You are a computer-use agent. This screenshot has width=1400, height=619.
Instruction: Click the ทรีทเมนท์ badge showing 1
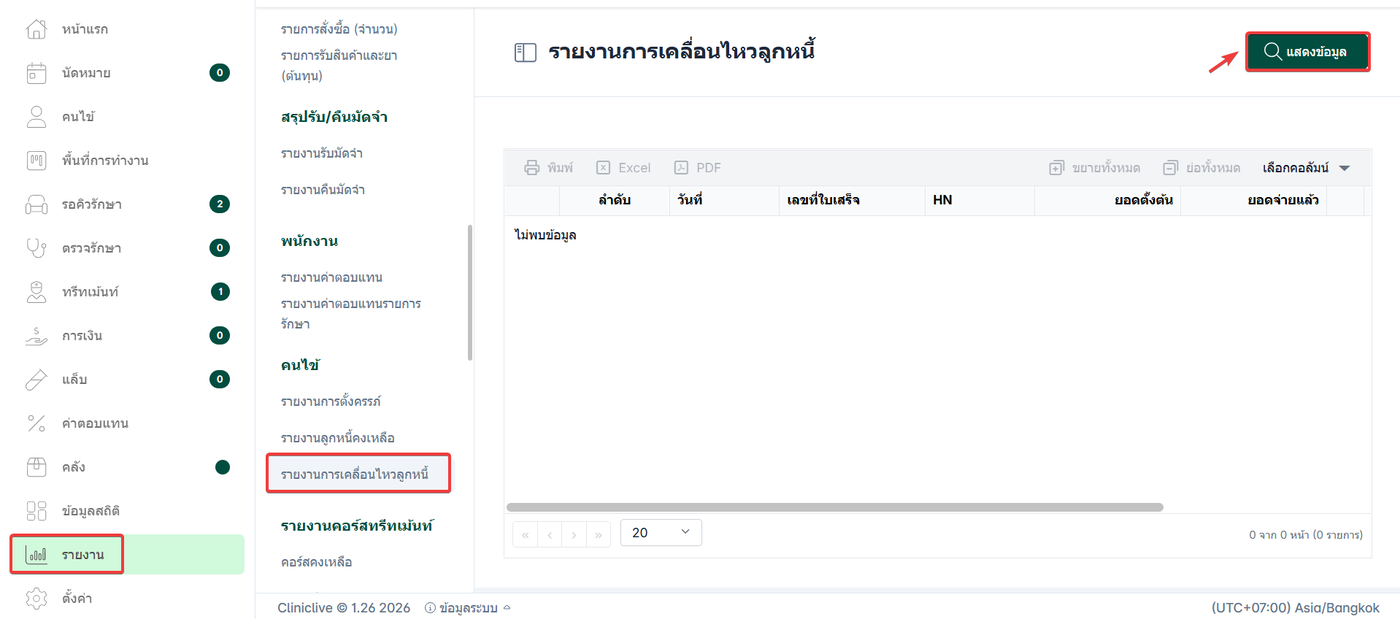pos(220,292)
